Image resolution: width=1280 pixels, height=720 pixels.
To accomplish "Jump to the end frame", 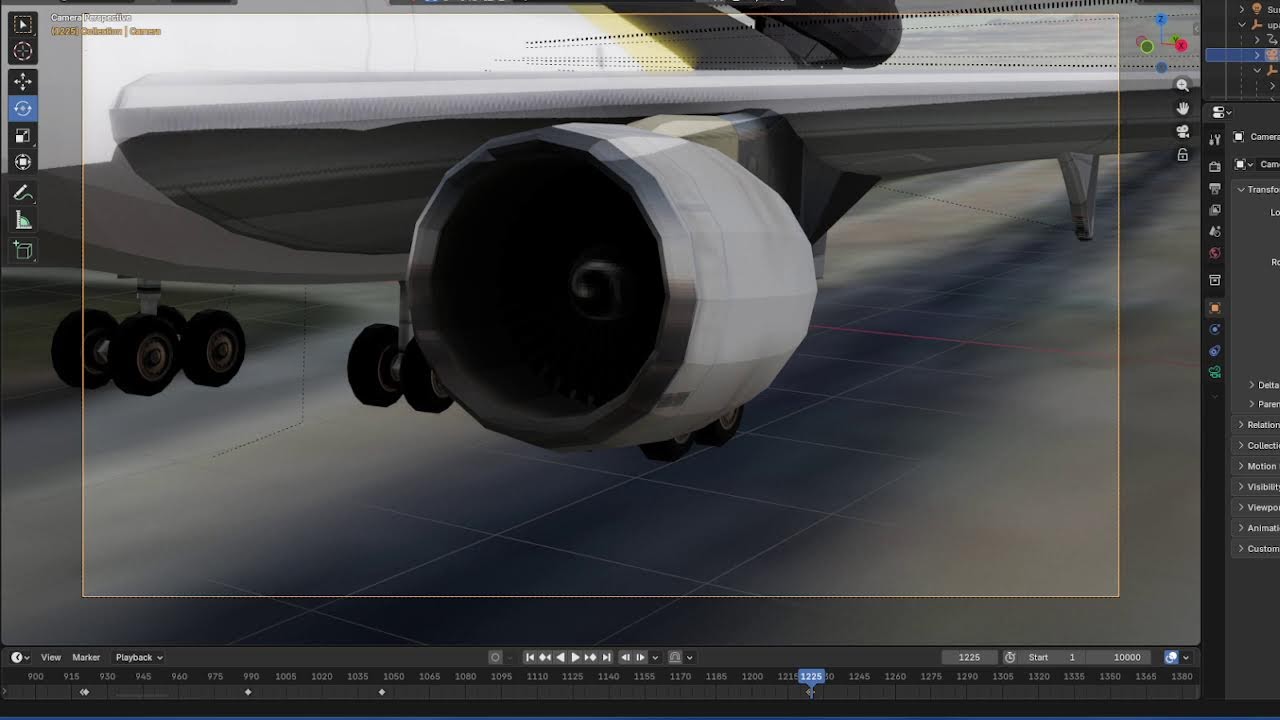I will click(x=606, y=657).
